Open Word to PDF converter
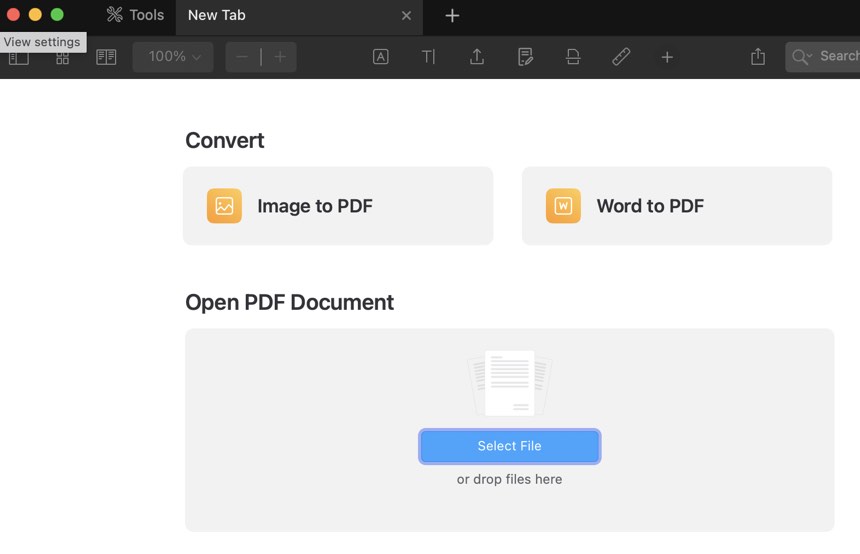This screenshot has height=554, width=860. 677,206
